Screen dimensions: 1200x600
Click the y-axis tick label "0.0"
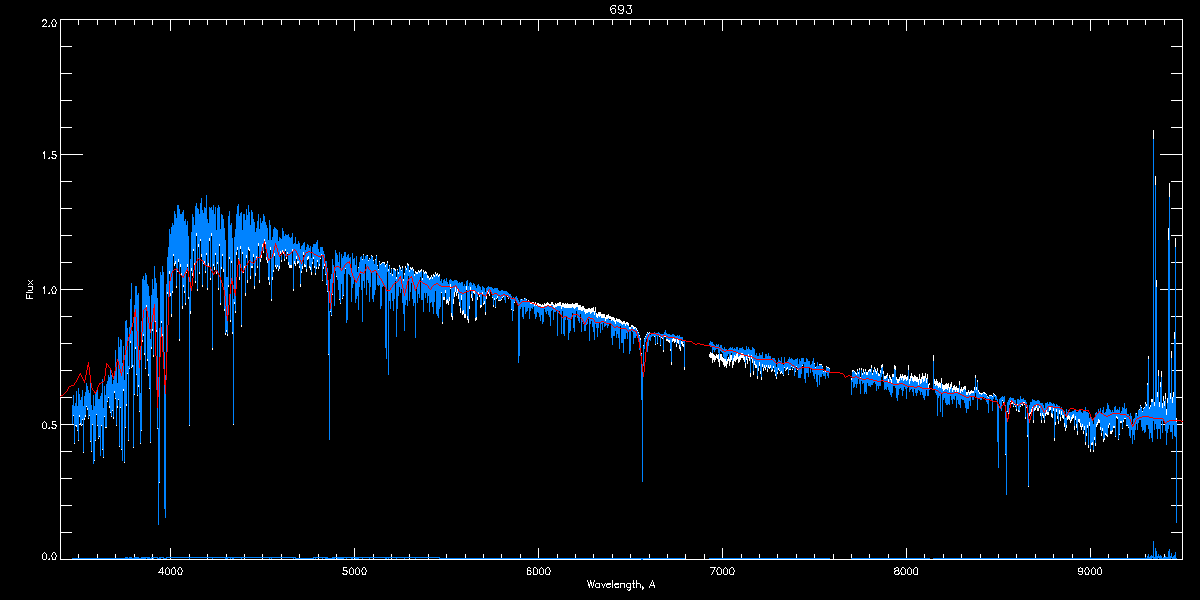tap(47, 556)
